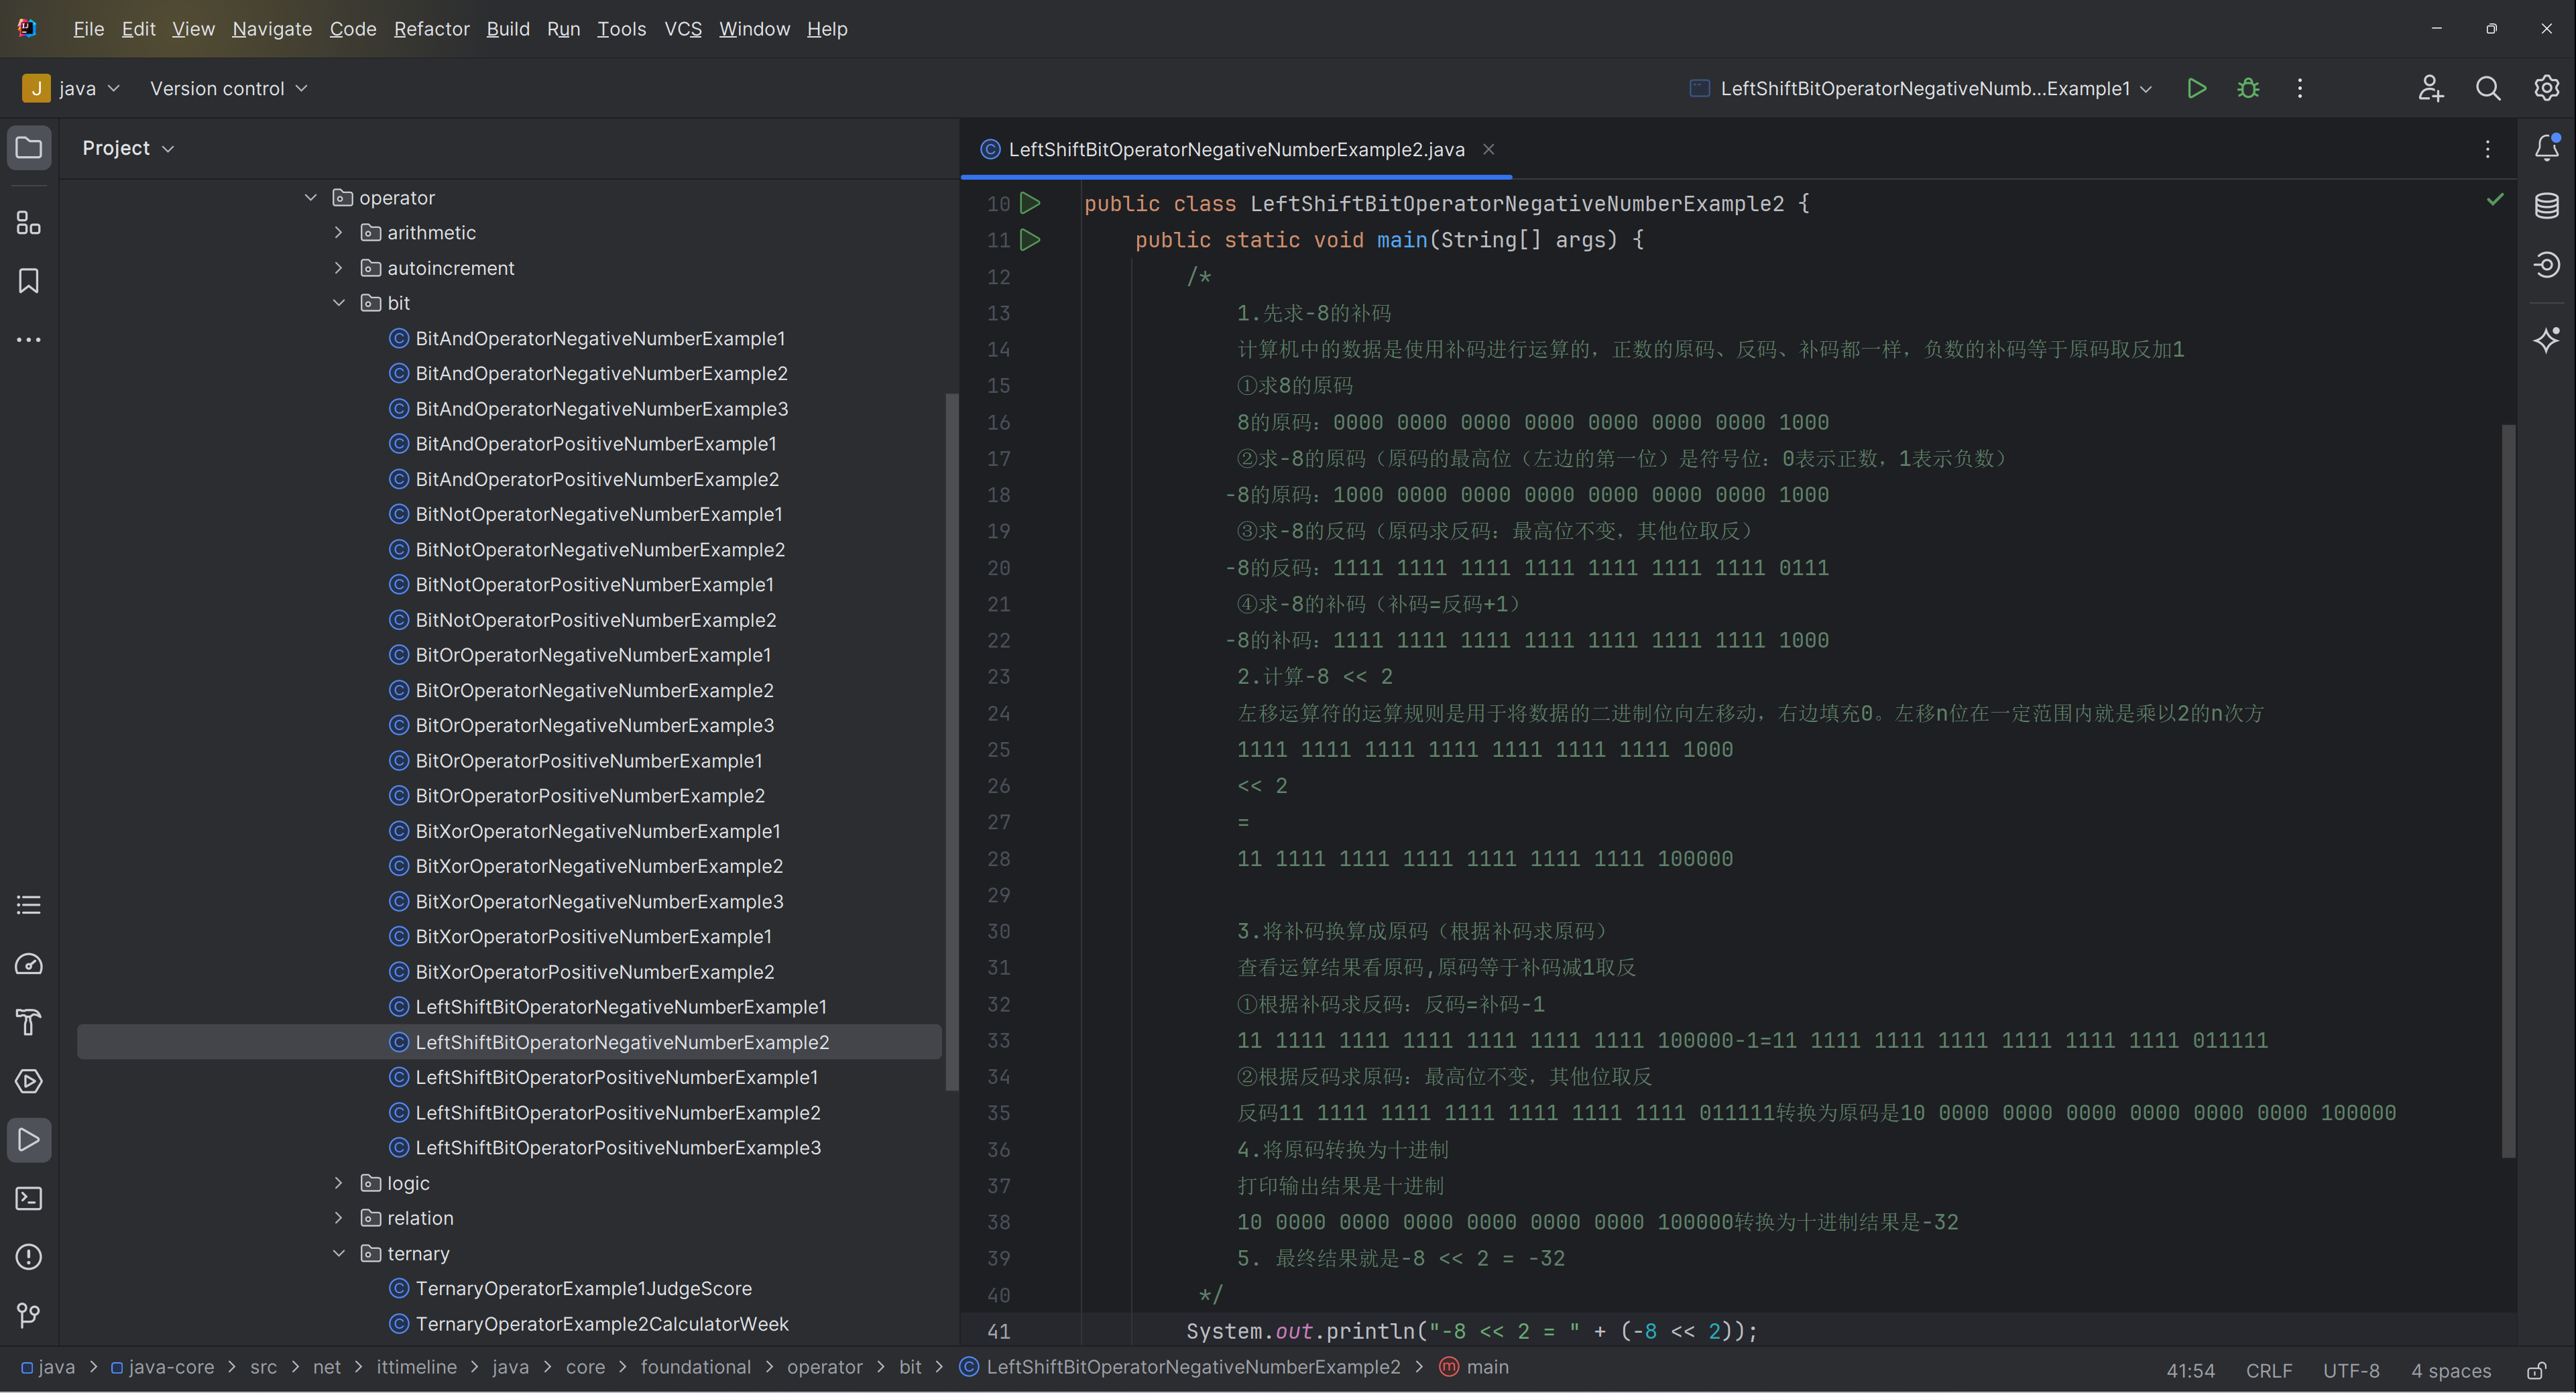Open Search Everywhere magnifier icon
This screenshot has width=2576, height=1393.
2488,88
